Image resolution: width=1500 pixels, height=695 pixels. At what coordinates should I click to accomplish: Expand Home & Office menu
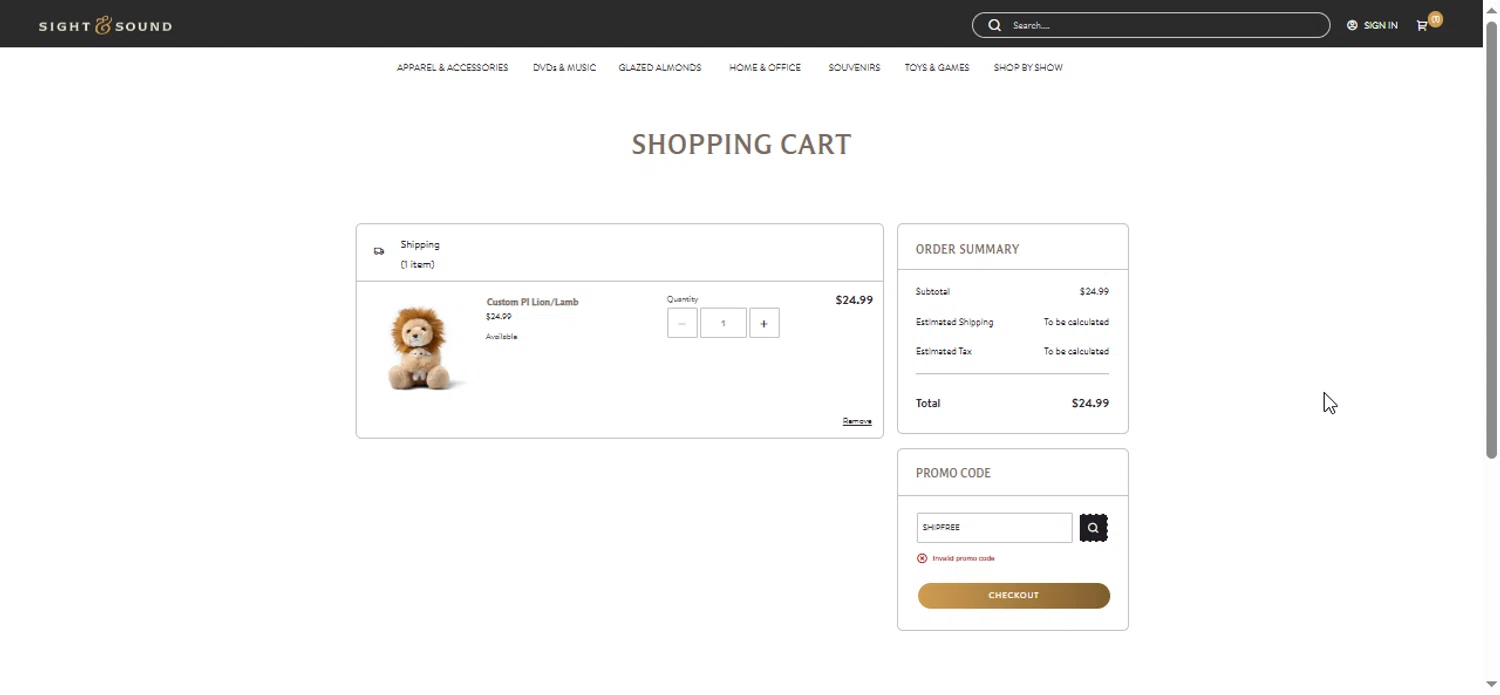coord(765,68)
